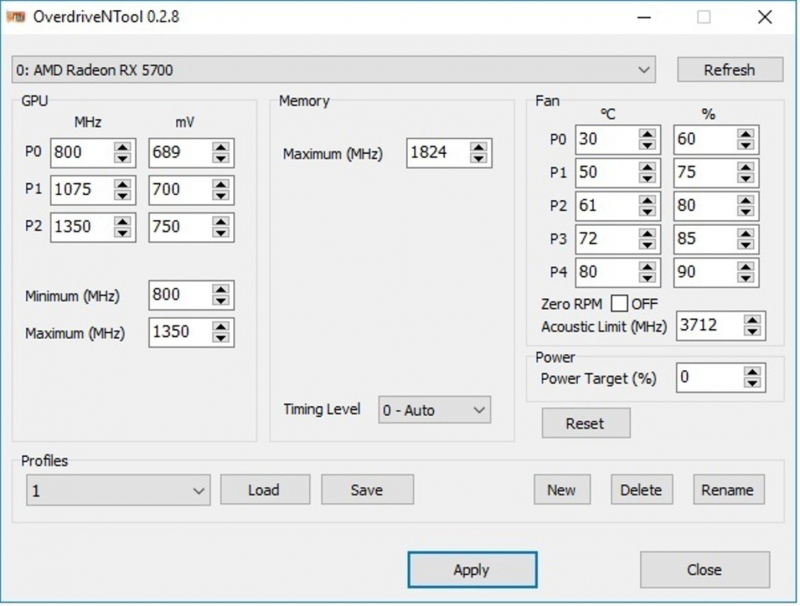This screenshot has width=800, height=606.
Task: Increase GPU P0 MHz with up arrow
Action: 122,147
